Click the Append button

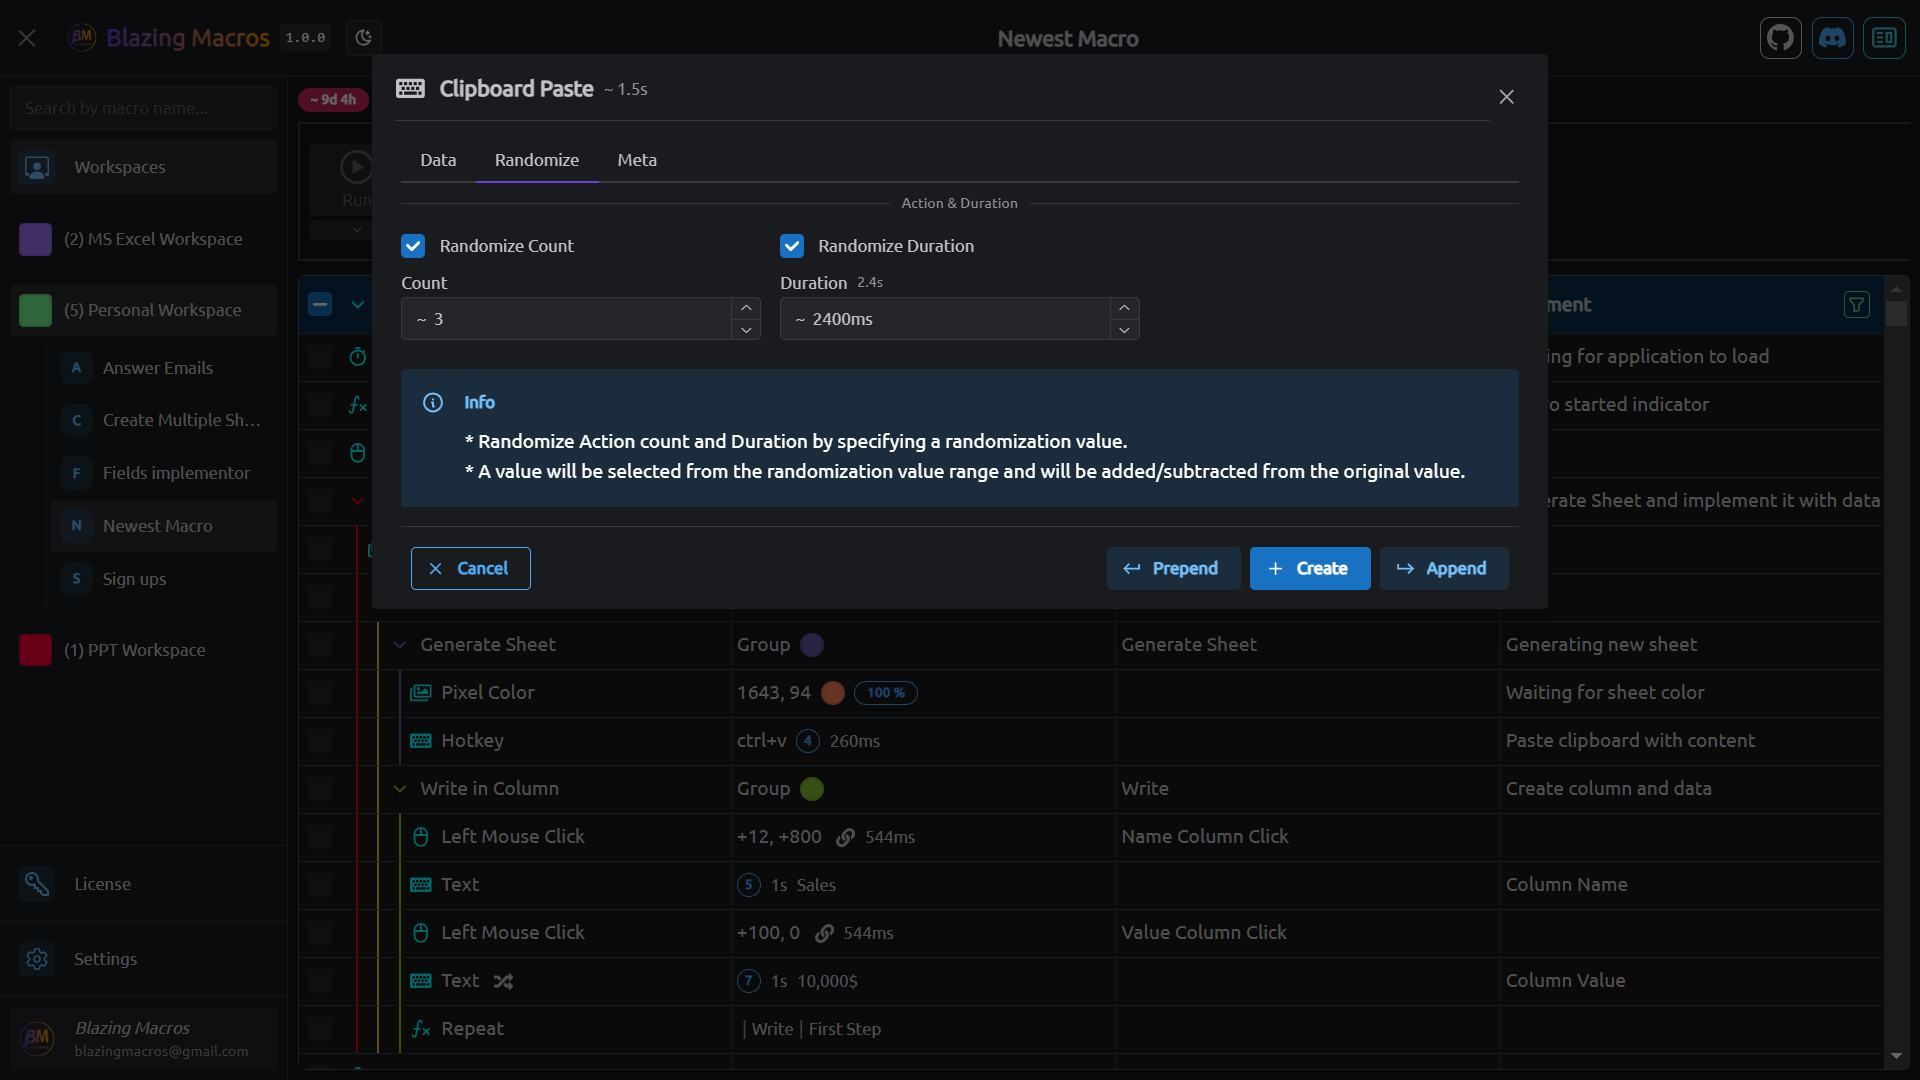click(x=1443, y=568)
